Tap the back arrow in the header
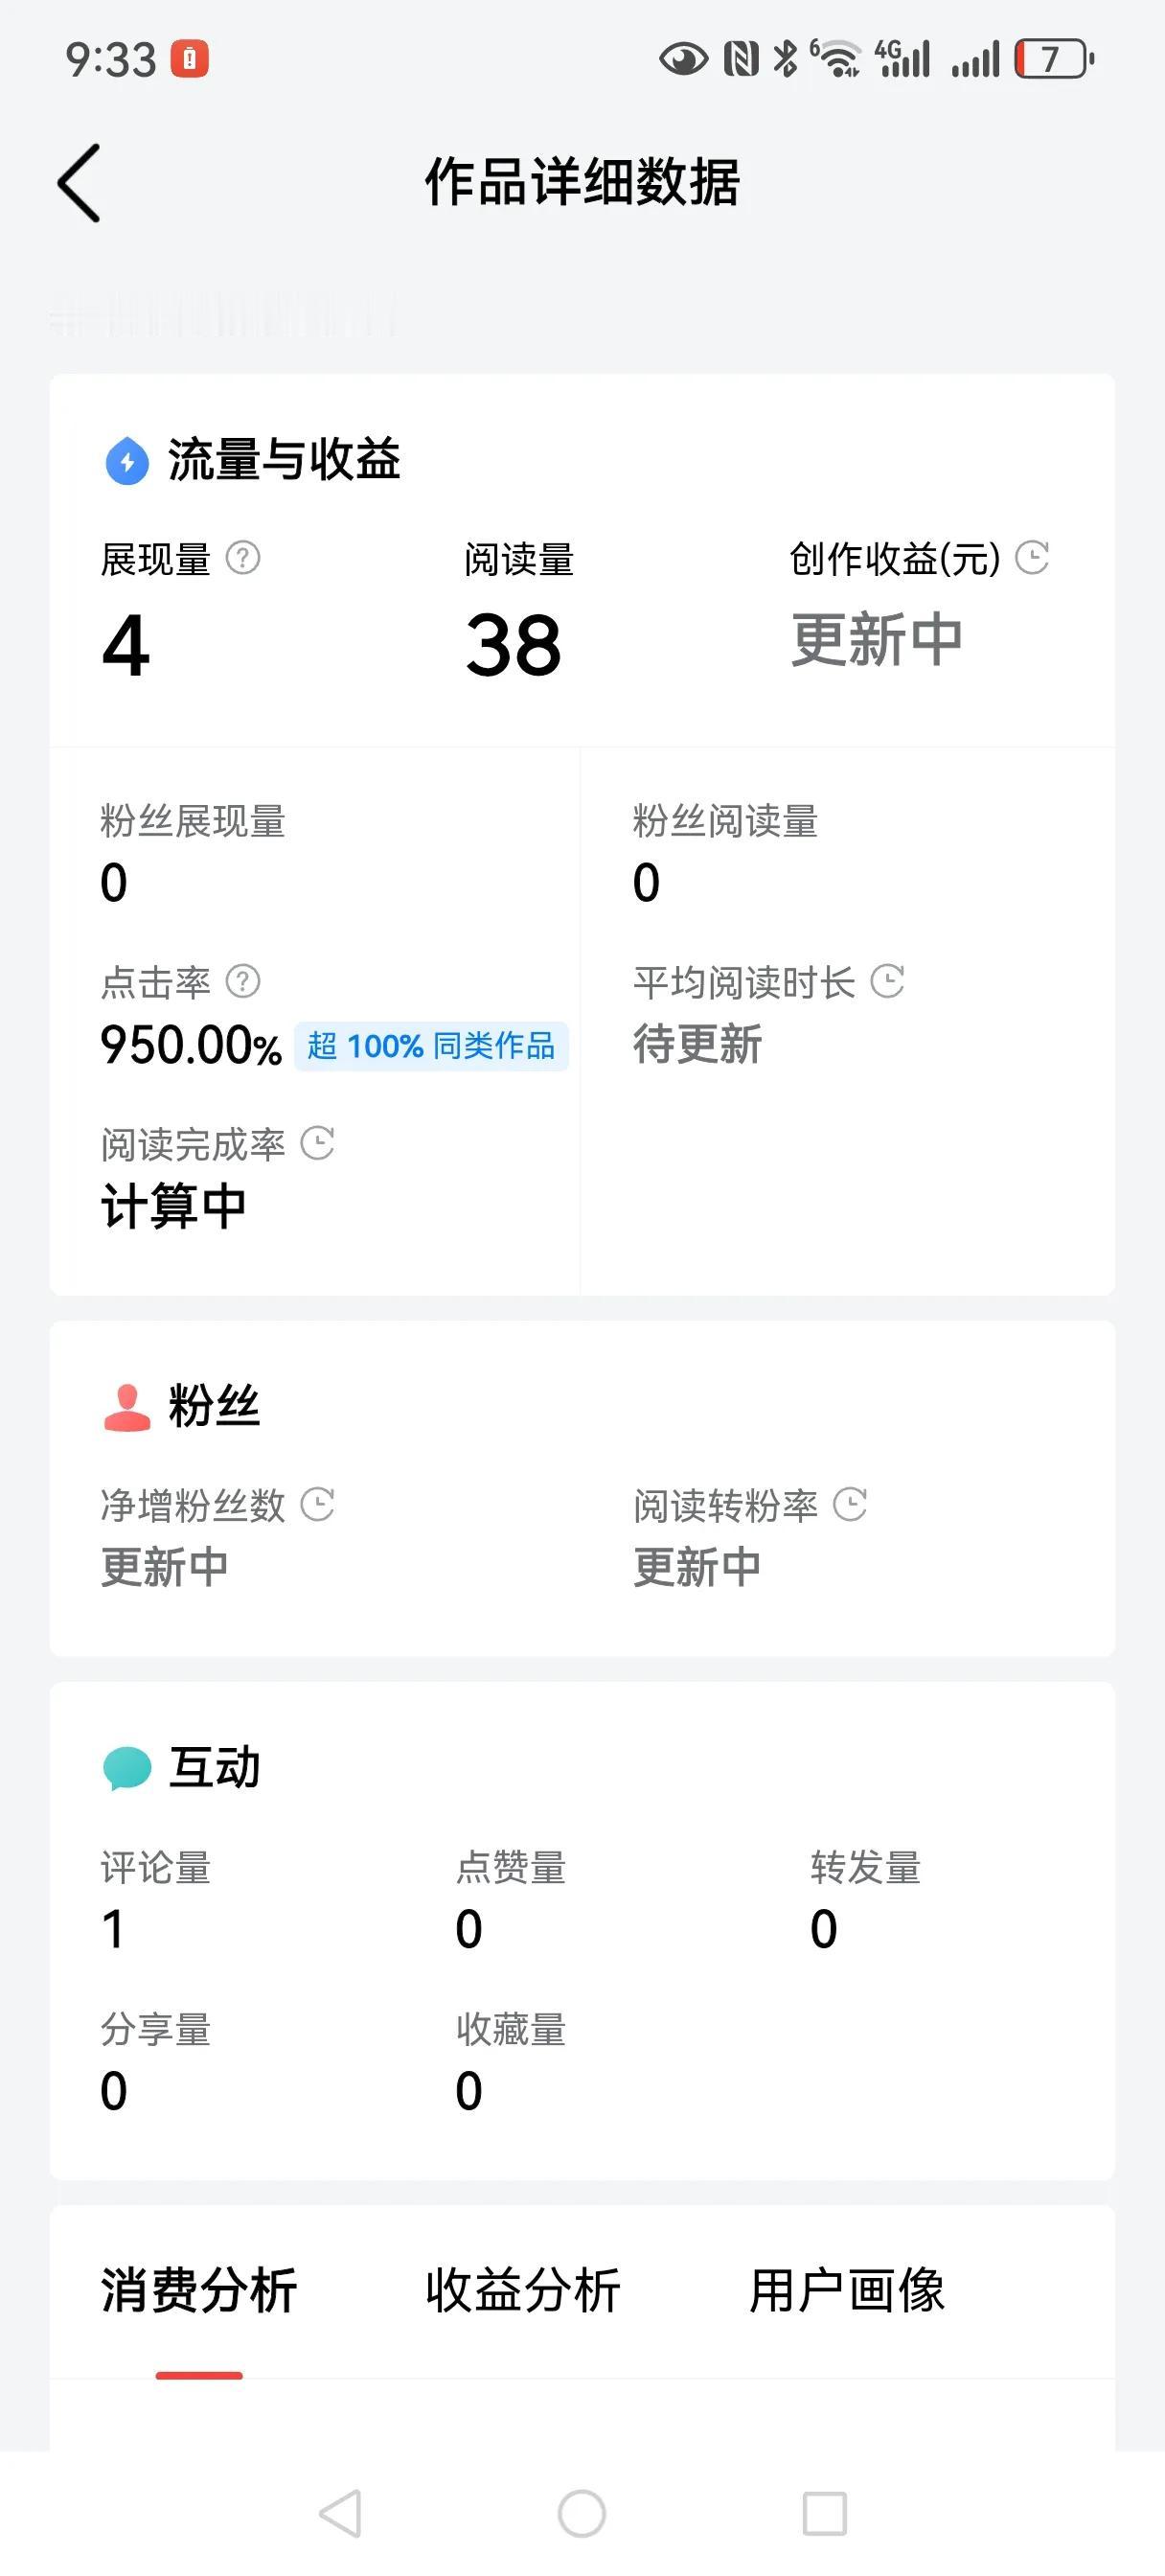This screenshot has width=1165, height=2576. 79,183
